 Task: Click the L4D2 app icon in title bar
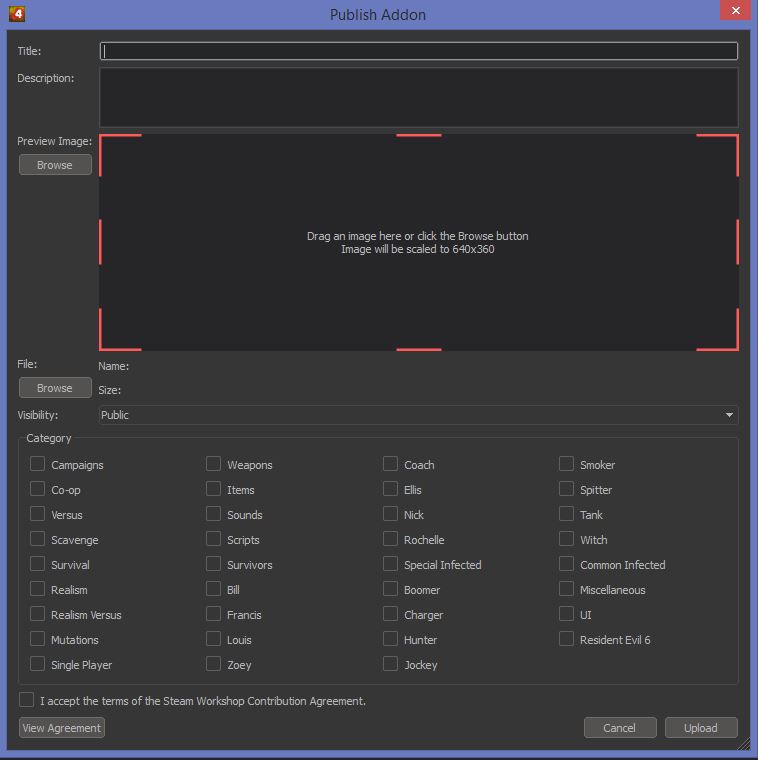tap(17, 14)
